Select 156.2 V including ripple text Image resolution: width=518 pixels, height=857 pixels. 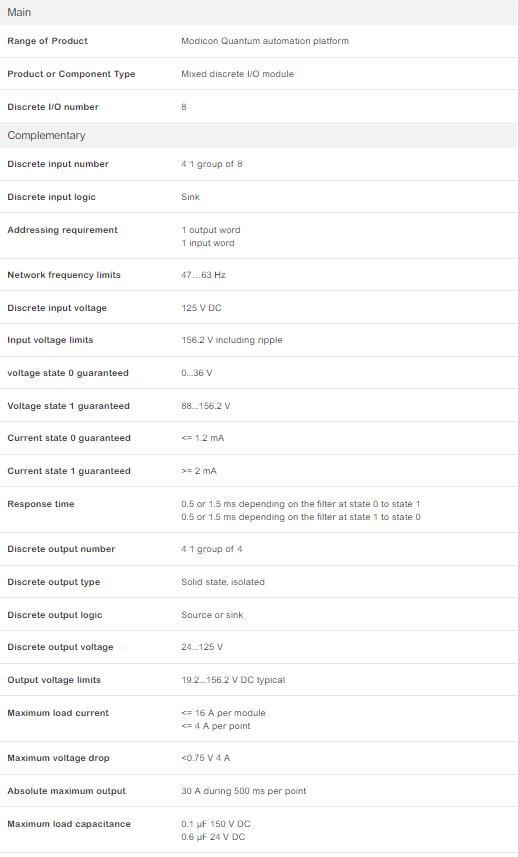pyautogui.click(x=232, y=340)
